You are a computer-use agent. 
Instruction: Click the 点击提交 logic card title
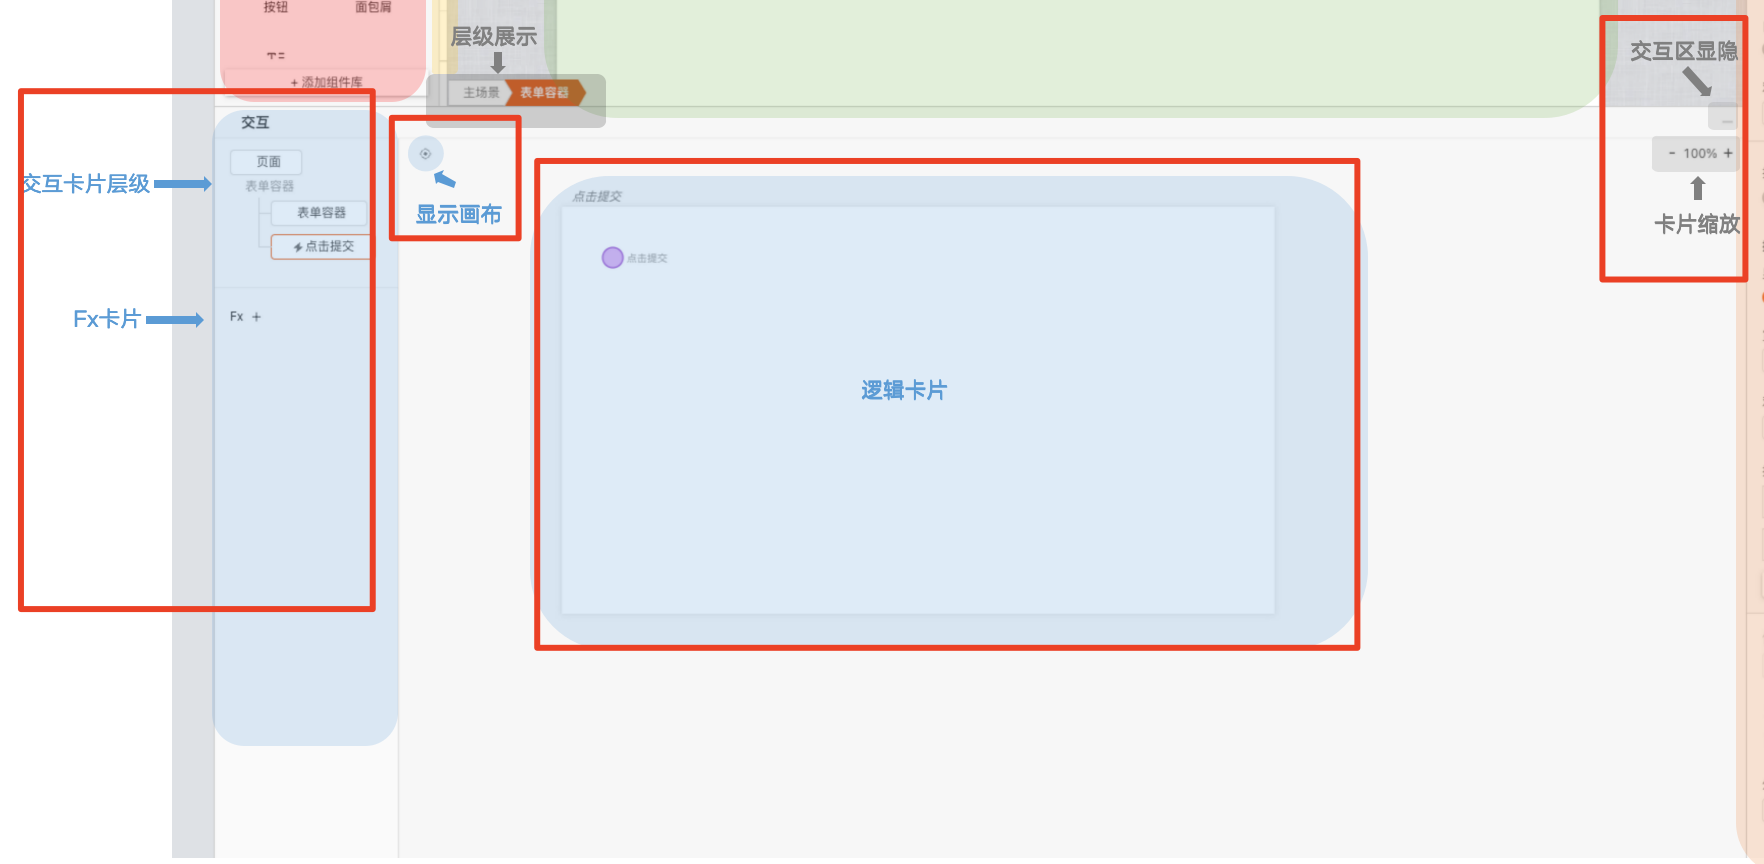coord(597,197)
